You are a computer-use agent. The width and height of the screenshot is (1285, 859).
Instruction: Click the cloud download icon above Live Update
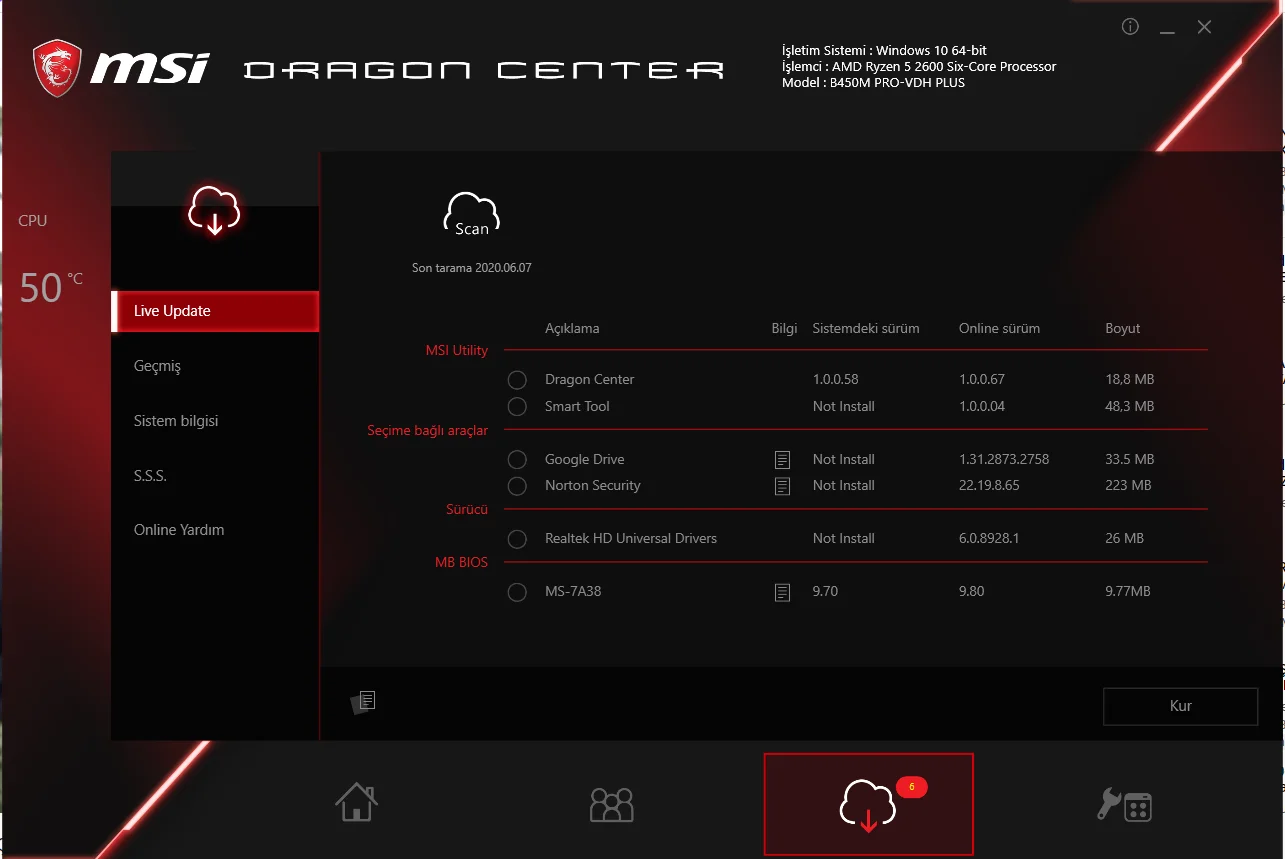[214, 210]
